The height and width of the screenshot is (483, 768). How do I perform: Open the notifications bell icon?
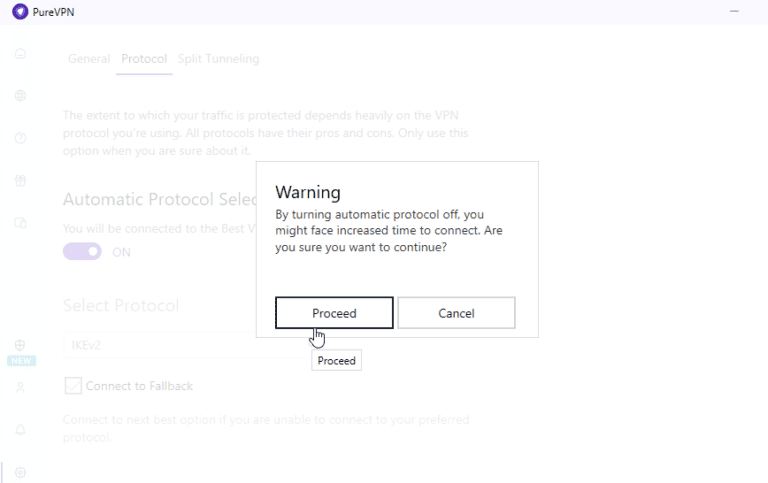(20, 430)
